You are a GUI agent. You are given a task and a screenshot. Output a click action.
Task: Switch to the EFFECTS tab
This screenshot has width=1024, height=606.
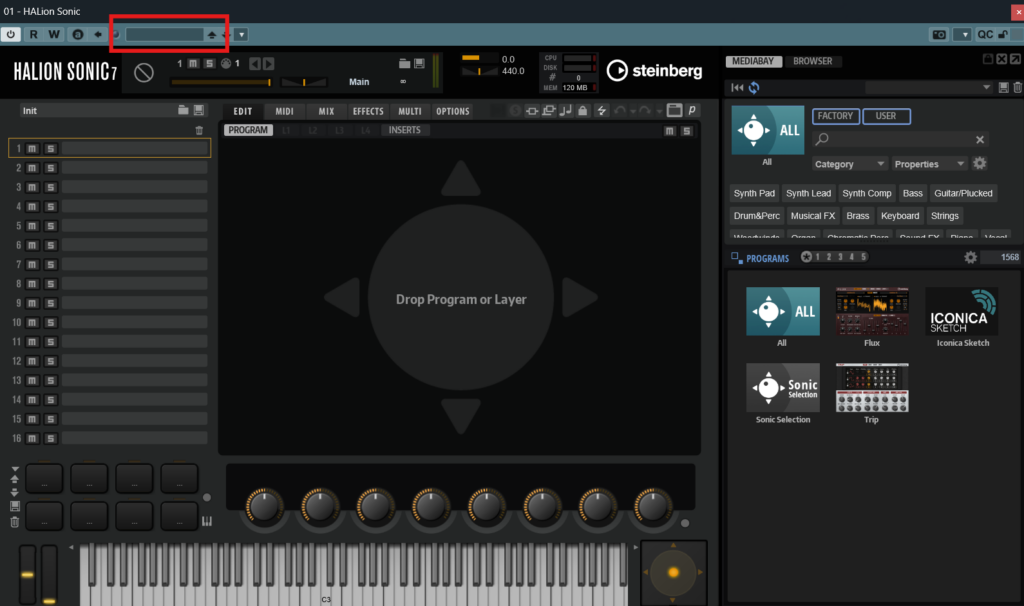click(368, 111)
